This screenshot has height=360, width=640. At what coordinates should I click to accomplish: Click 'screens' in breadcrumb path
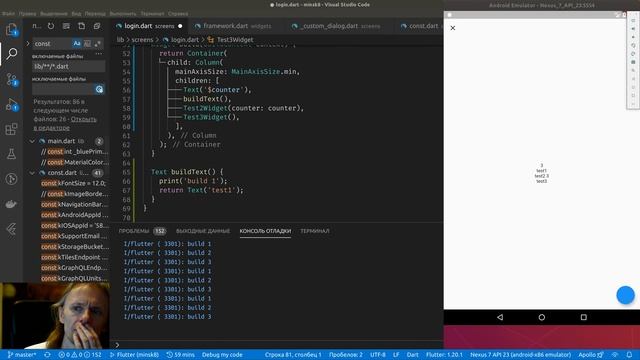coord(142,40)
